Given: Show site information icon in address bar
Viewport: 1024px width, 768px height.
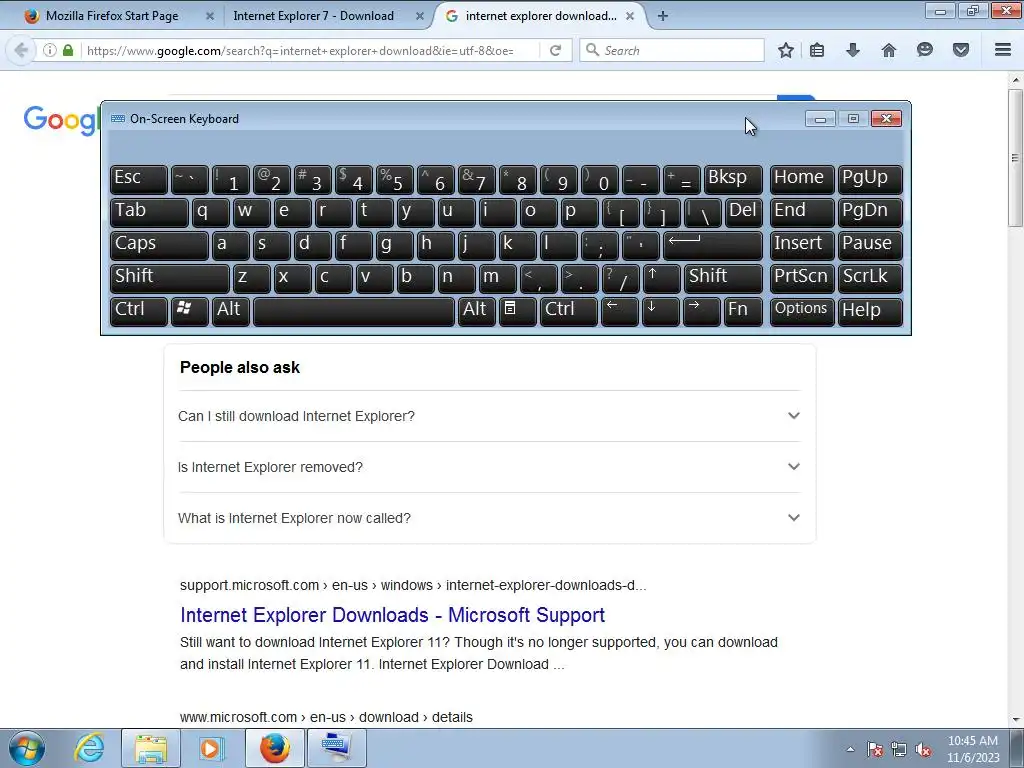Looking at the screenshot, I should (50, 50).
